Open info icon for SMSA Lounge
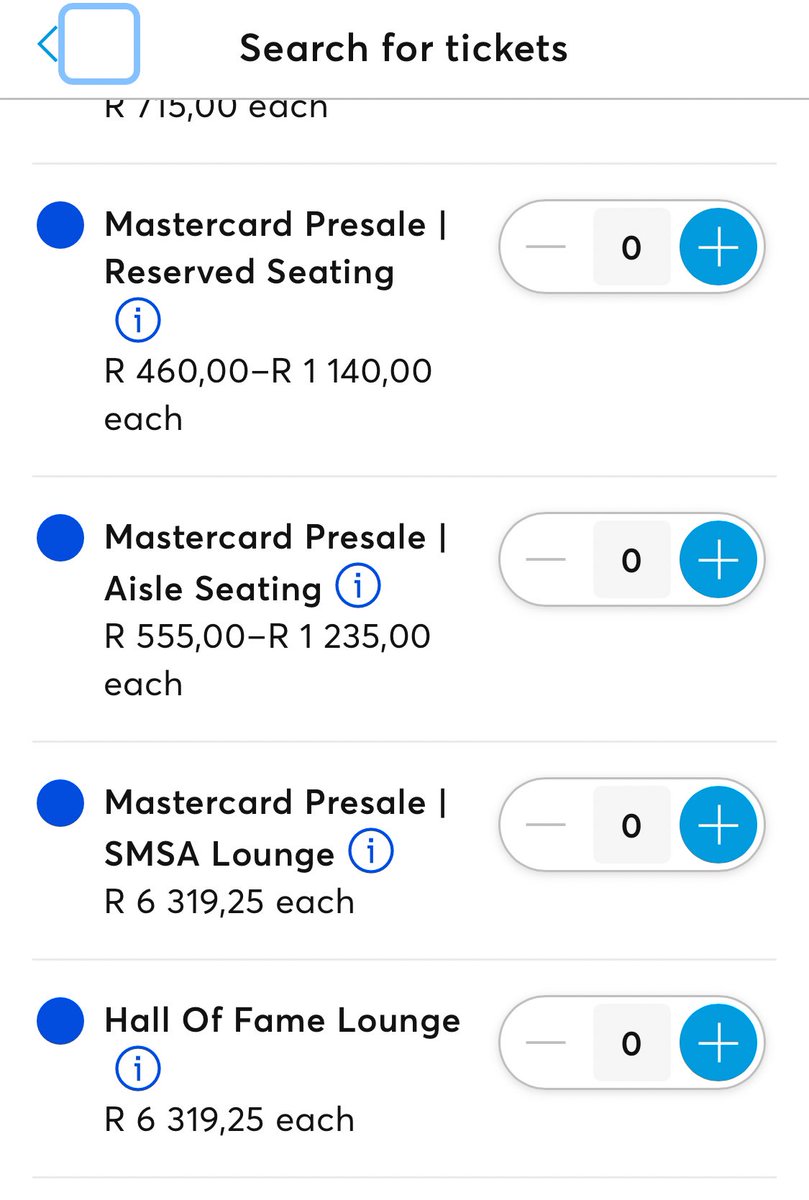The width and height of the screenshot is (809, 1200). (x=370, y=852)
